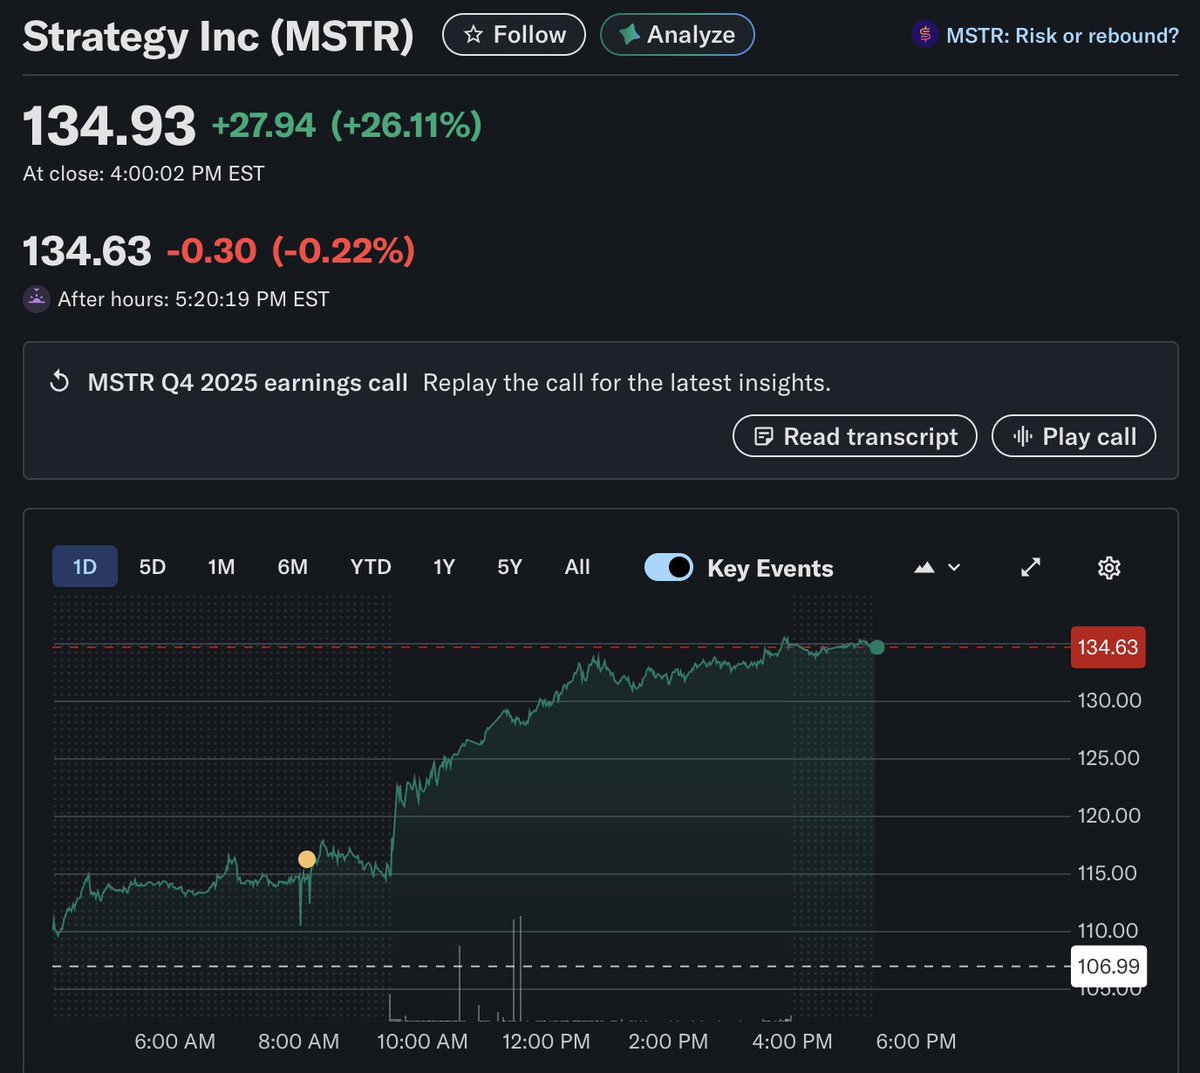Screen dimensions: 1200x1073
Task: Click the after-hours price 134.63 text
Action: (x=87, y=250)
